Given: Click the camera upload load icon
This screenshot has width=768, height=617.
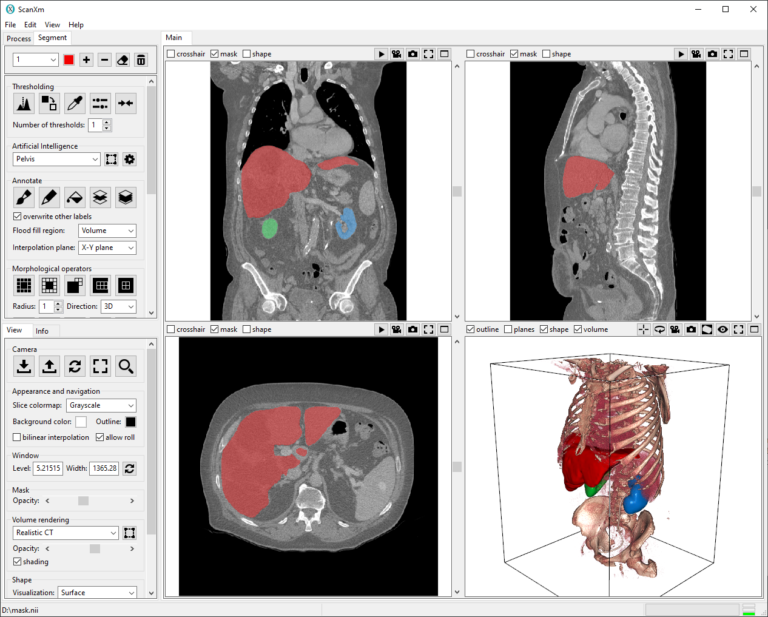Looking at the screenshot, I should coord(49,366).
